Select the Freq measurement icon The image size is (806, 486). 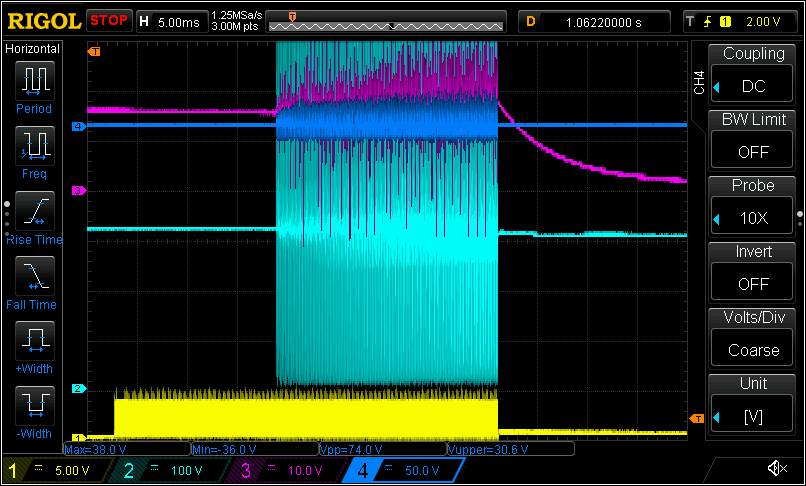click(x=35, y=148)
